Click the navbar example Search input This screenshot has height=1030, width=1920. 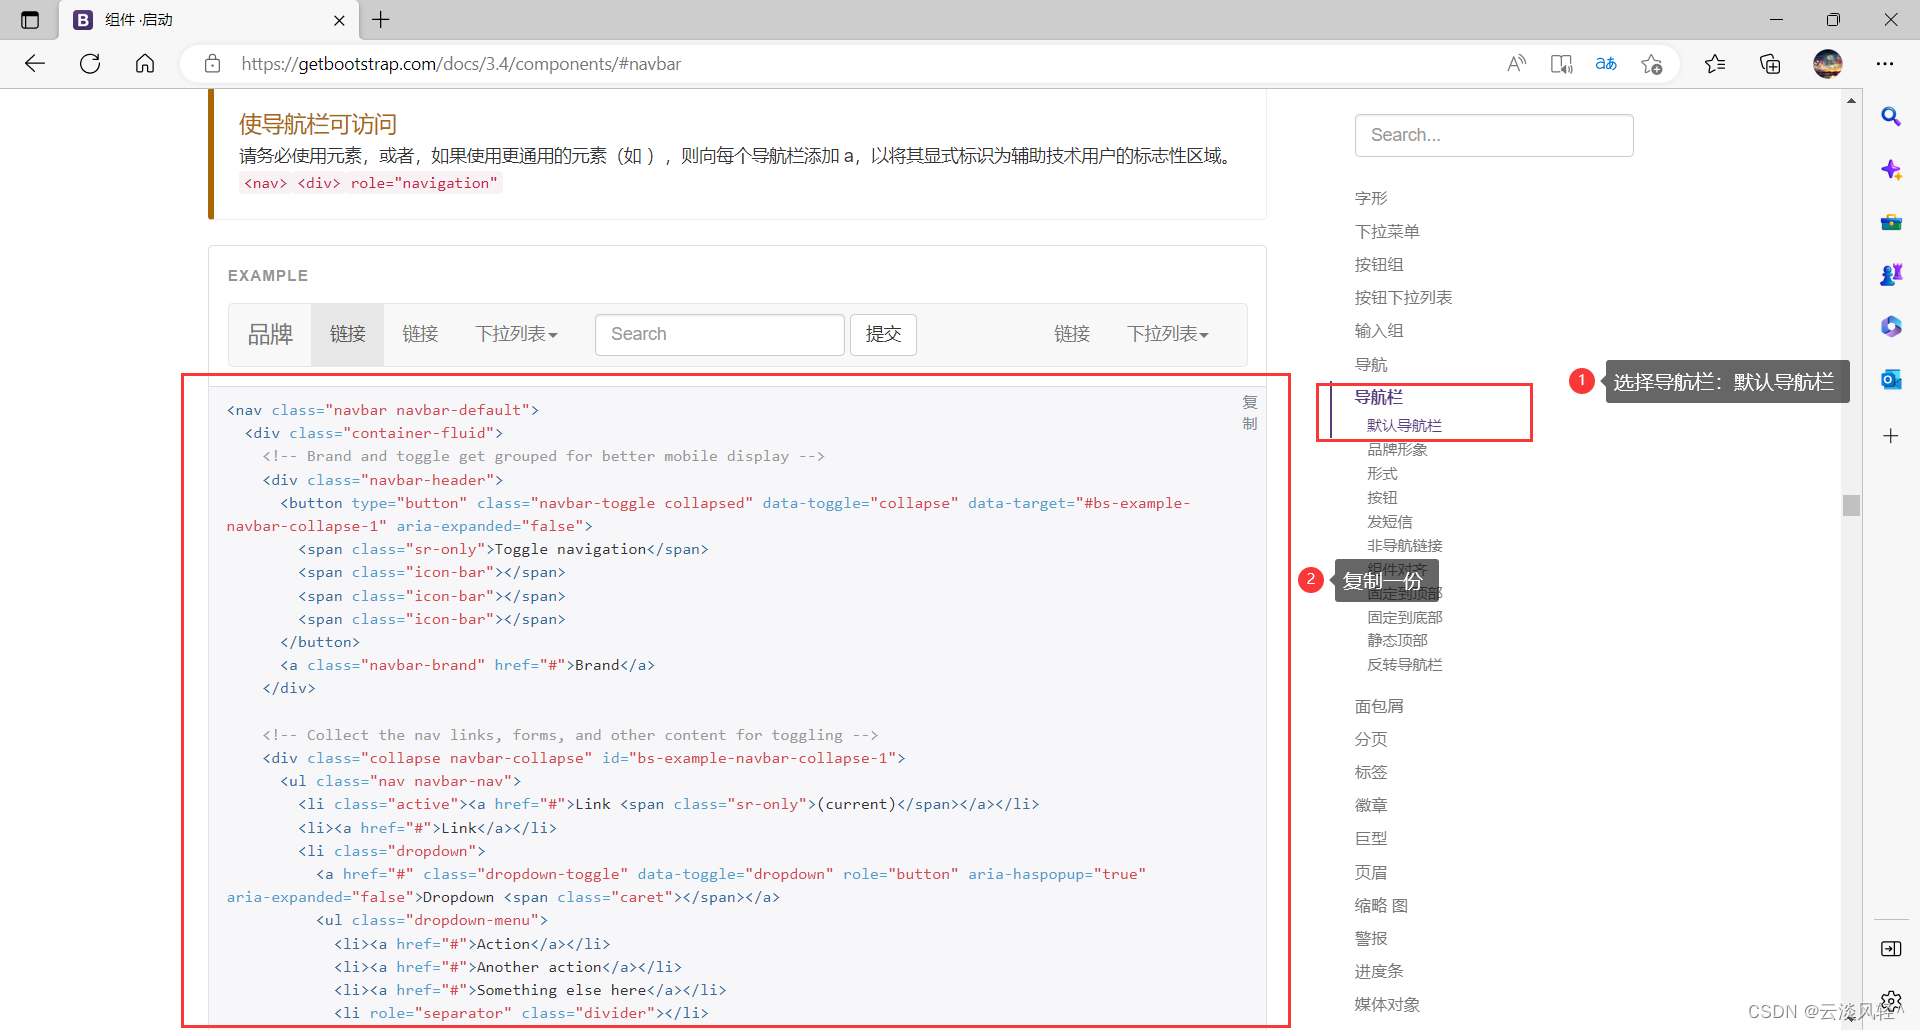720,334
